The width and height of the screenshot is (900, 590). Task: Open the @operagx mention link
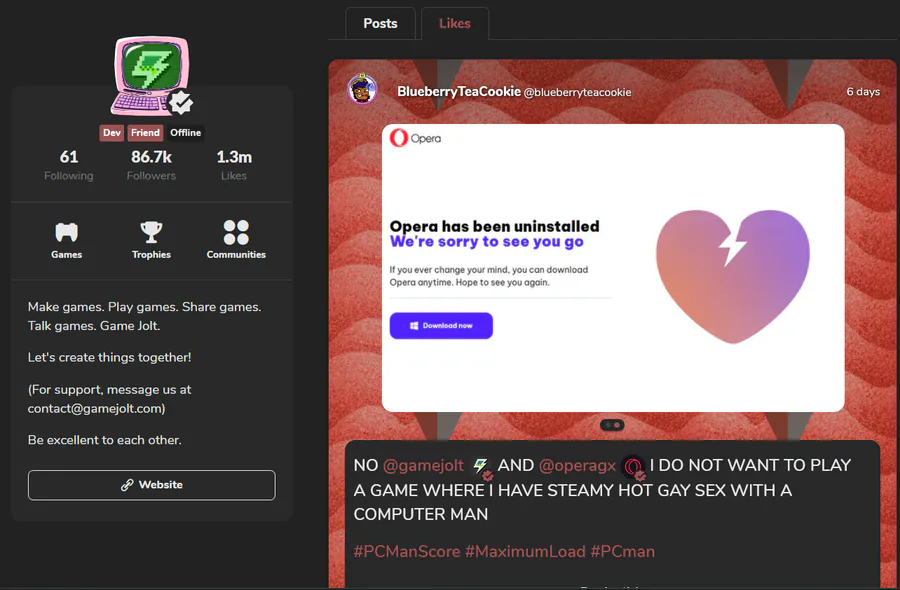(577, 465)
